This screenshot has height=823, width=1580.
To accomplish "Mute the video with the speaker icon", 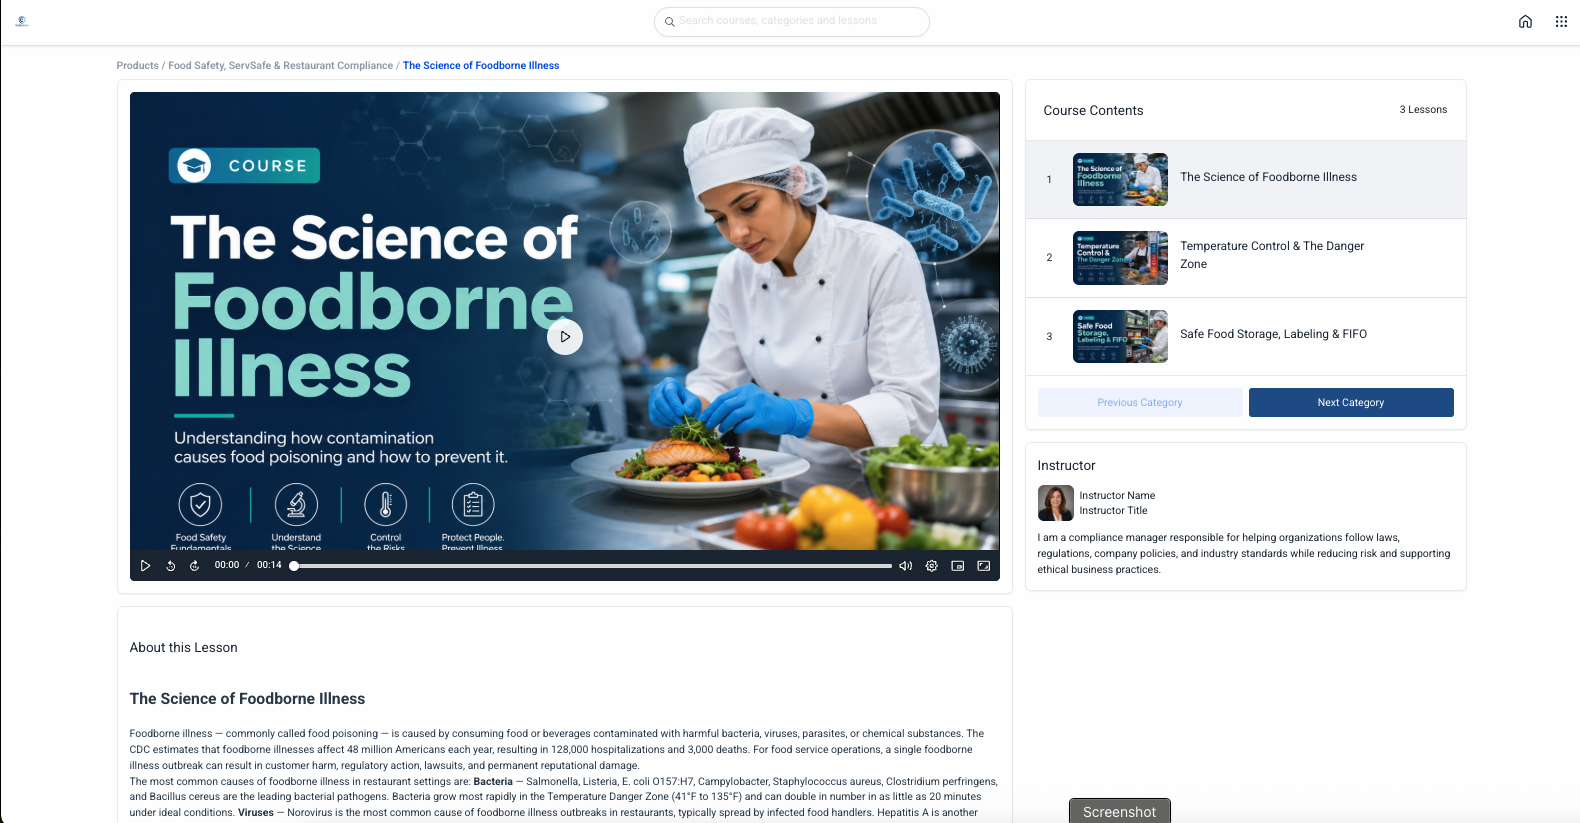I will point(905,566).
